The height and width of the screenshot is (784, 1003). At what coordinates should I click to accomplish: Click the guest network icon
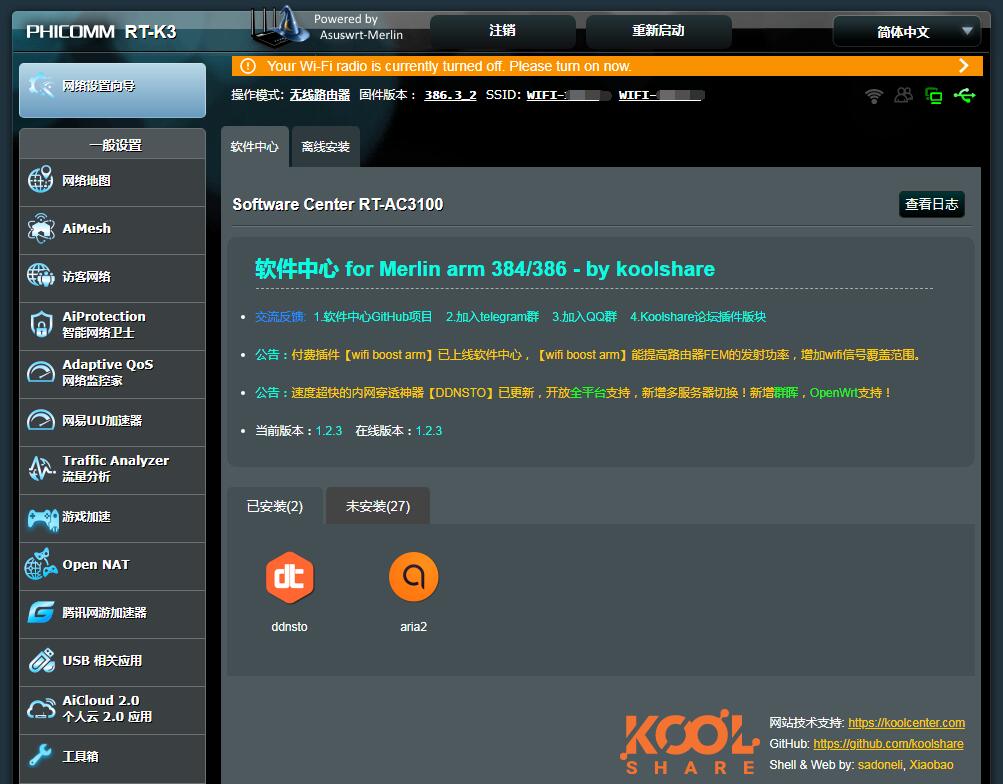point(41,276)
